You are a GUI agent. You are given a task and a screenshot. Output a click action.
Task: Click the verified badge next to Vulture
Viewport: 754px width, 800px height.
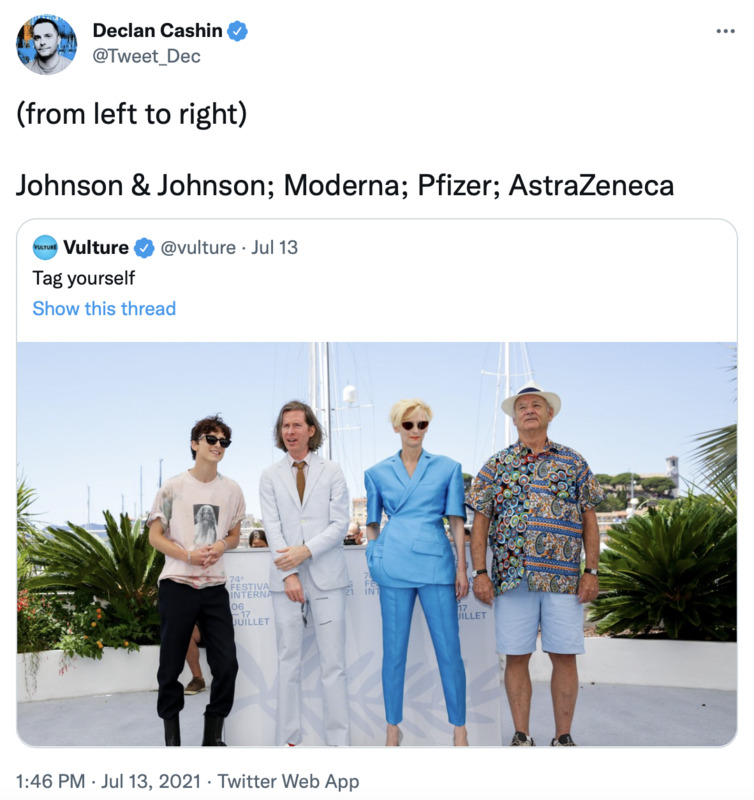[144, 247]
